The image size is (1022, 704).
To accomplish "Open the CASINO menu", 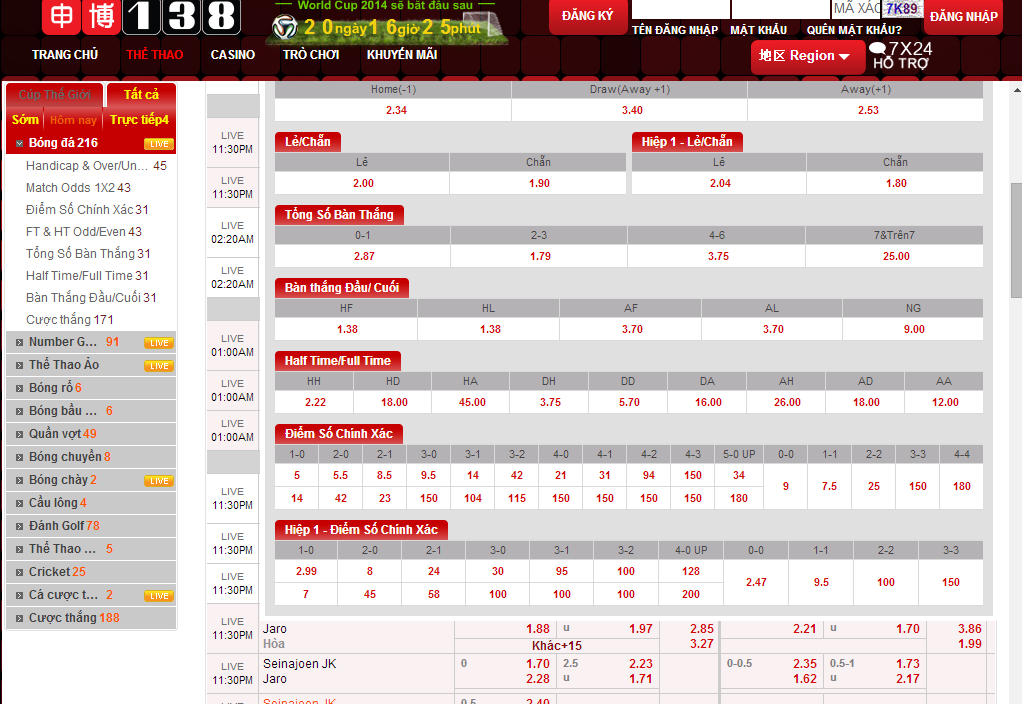I will (232, 55).
